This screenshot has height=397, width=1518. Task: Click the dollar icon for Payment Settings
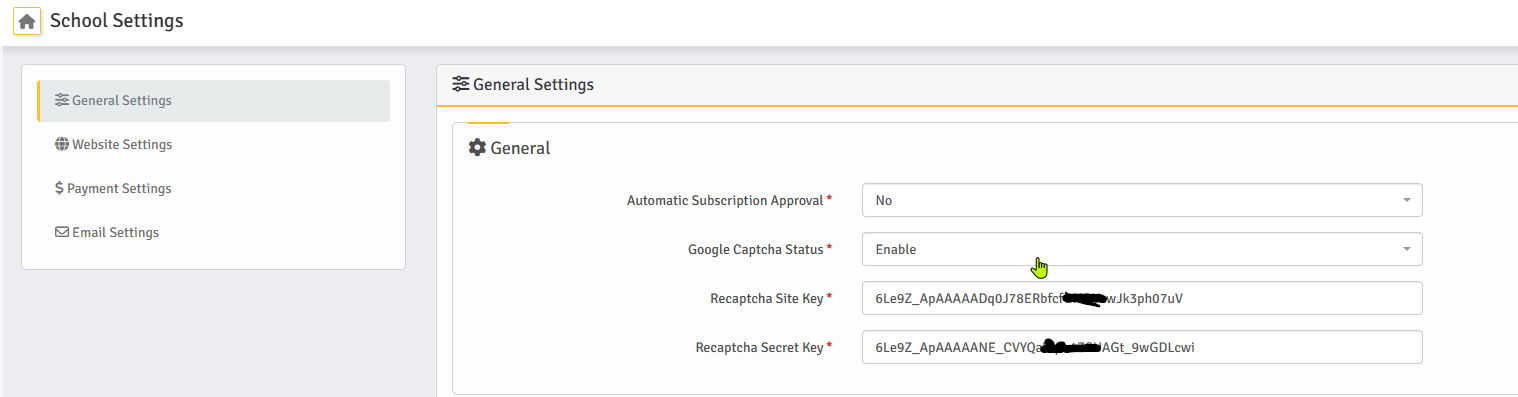point(60,188)
